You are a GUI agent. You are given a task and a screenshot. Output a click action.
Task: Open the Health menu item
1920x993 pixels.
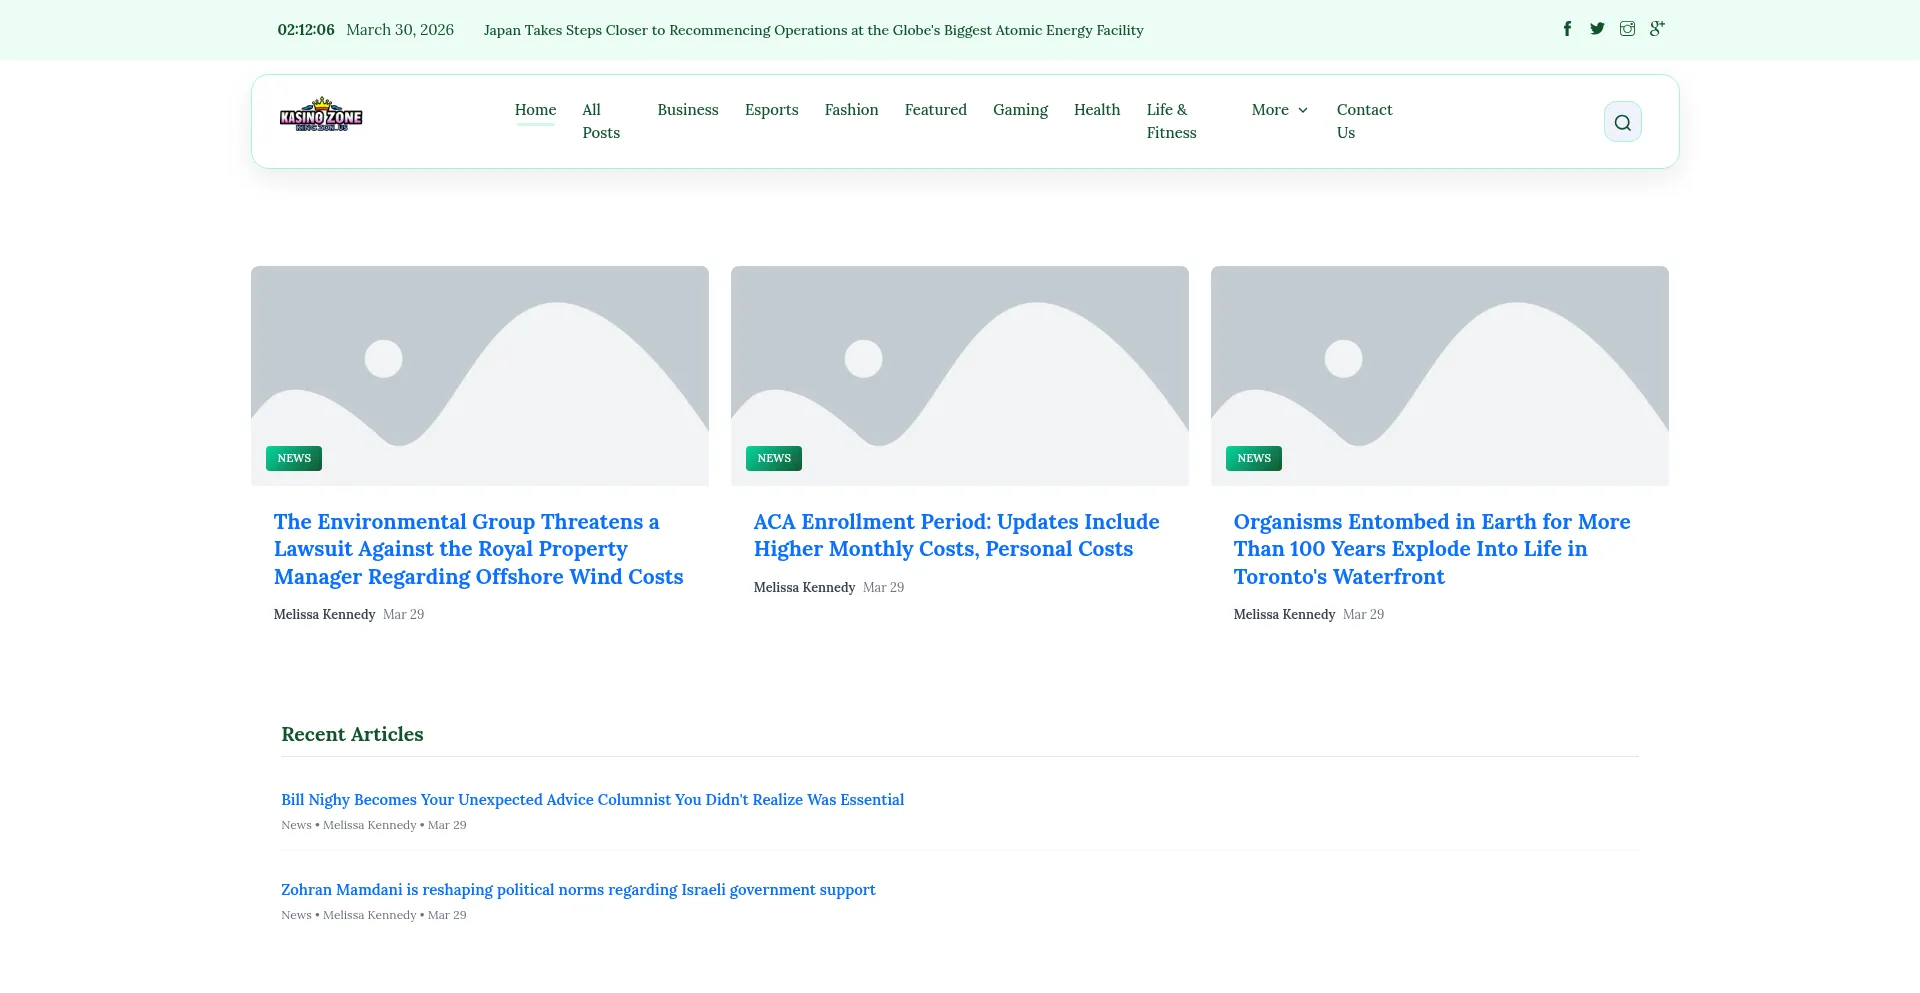tap(1097, 110)
